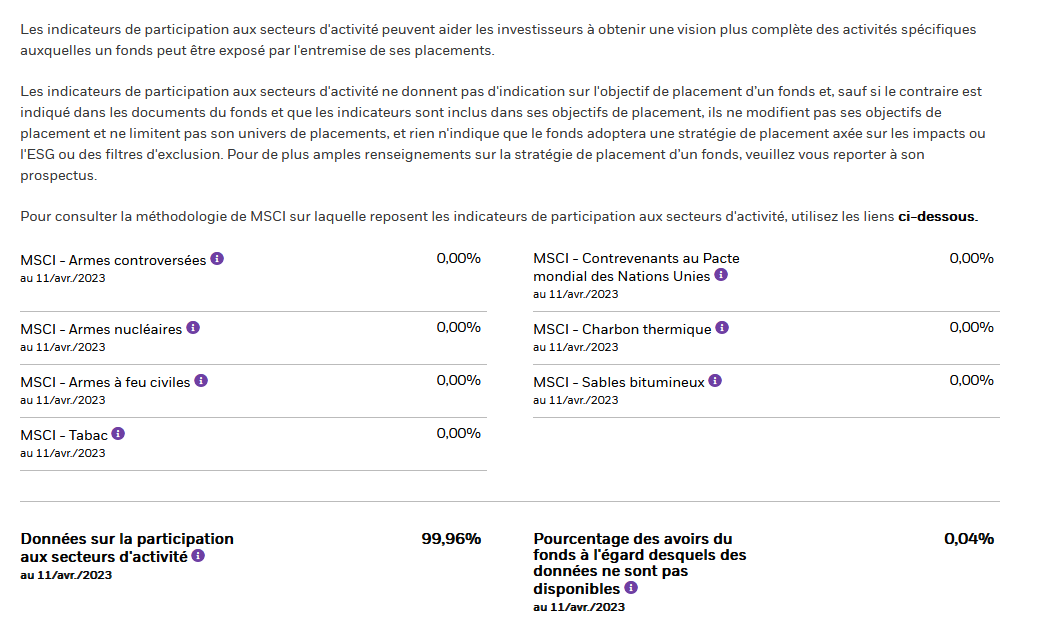Click the 0,04% unavailable data value

[969, 539]
